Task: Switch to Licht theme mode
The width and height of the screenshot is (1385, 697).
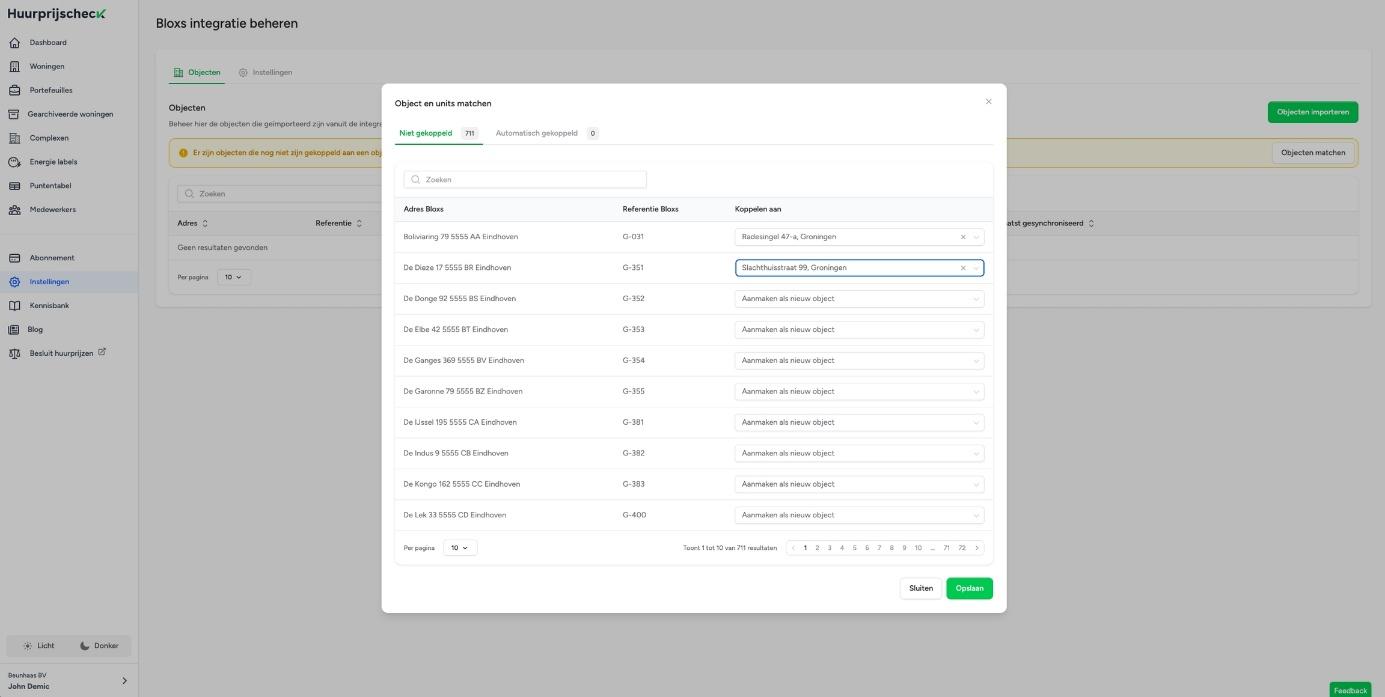Action: (39, 646)
